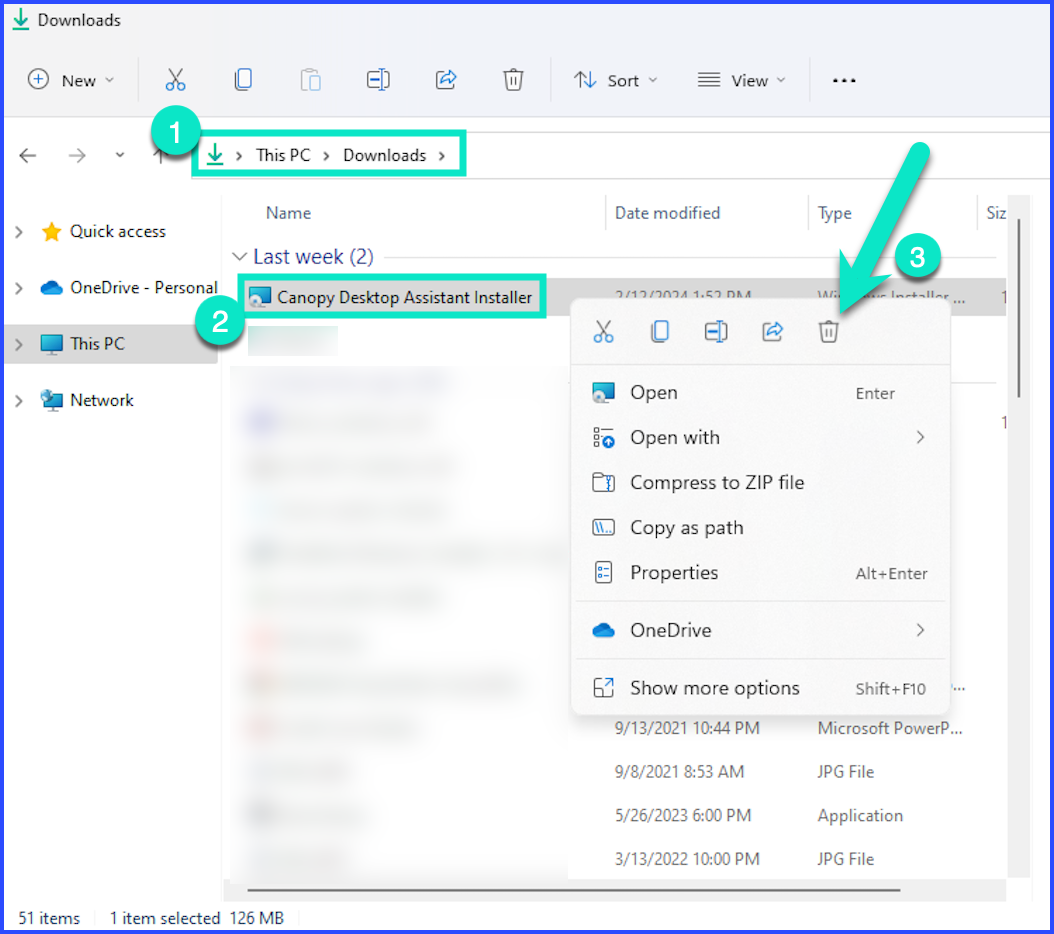Click the Quick access star icon
1054x934 pixels.
[52, 232]
